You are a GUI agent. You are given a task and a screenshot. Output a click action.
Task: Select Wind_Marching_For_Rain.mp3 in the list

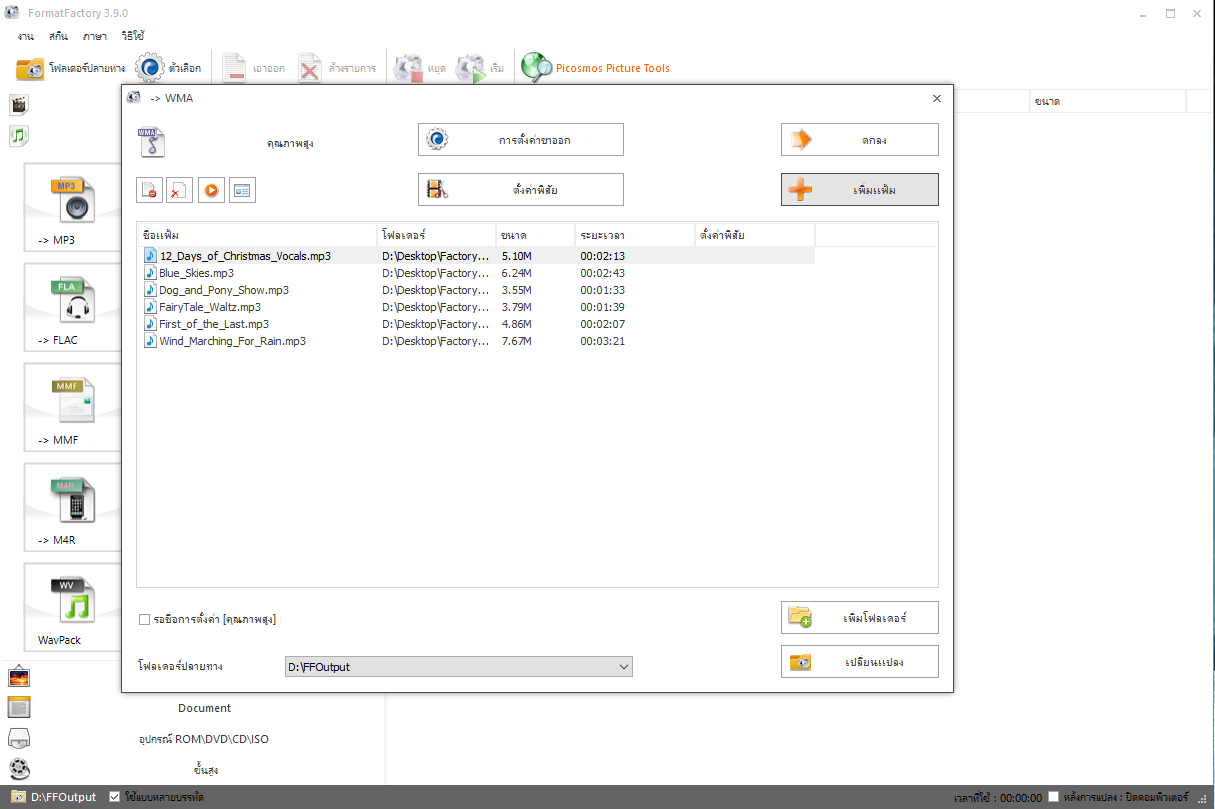(477, 341)
